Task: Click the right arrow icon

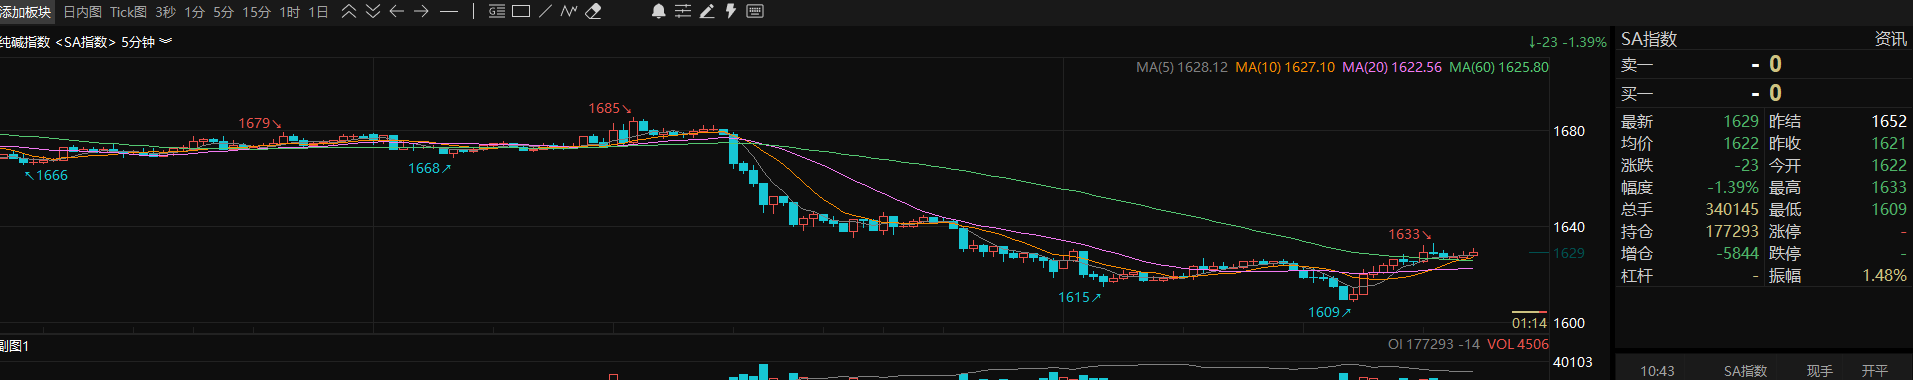Action: (x=421, y=12)
